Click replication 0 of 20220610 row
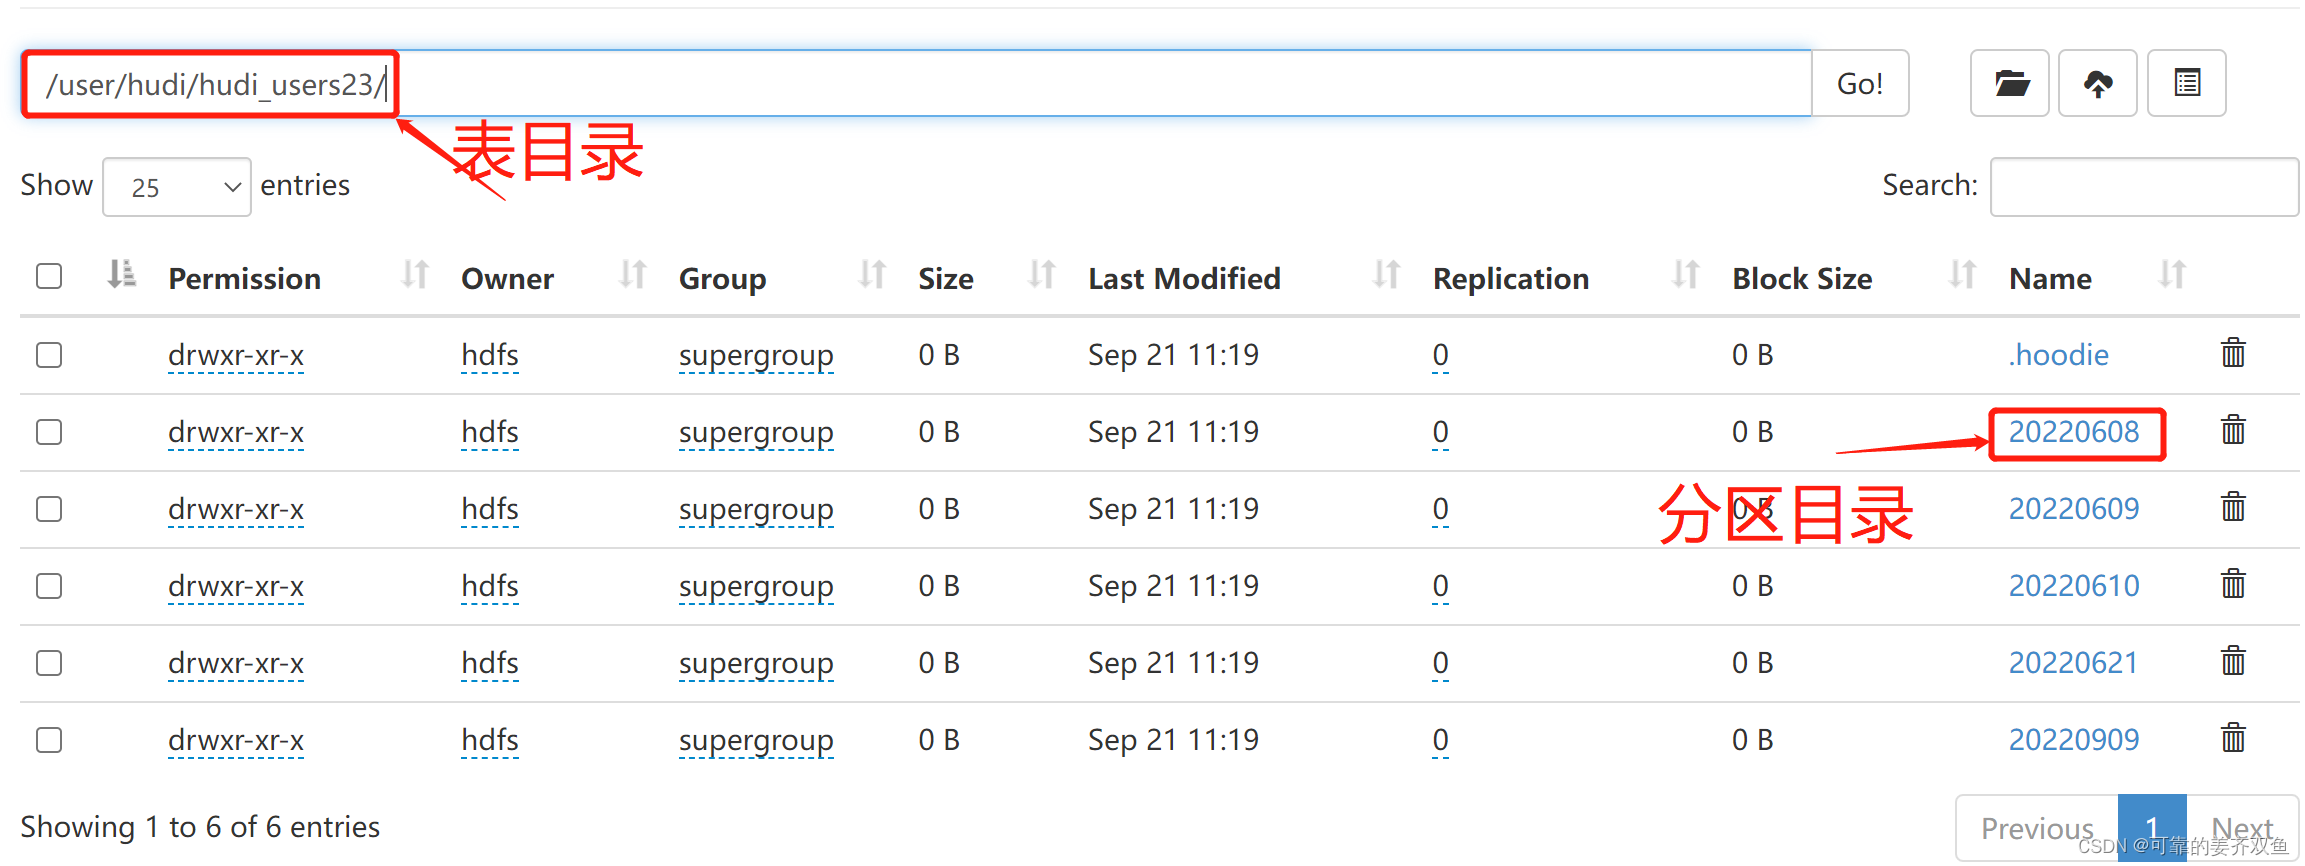 [x=1440, y=586]
